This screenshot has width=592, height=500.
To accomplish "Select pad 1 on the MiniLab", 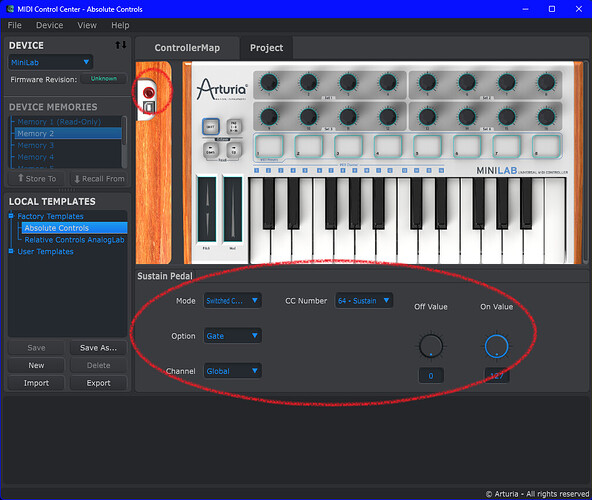I will (x=269, y=146).
